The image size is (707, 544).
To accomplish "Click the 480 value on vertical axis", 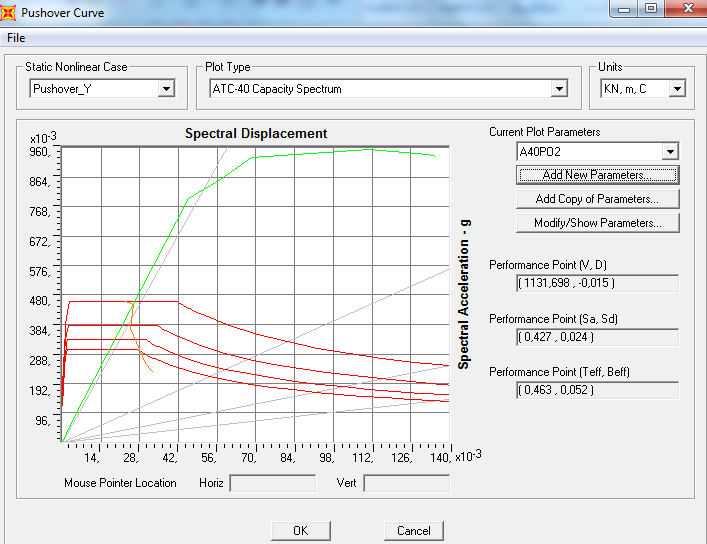I will pos(40,301).
